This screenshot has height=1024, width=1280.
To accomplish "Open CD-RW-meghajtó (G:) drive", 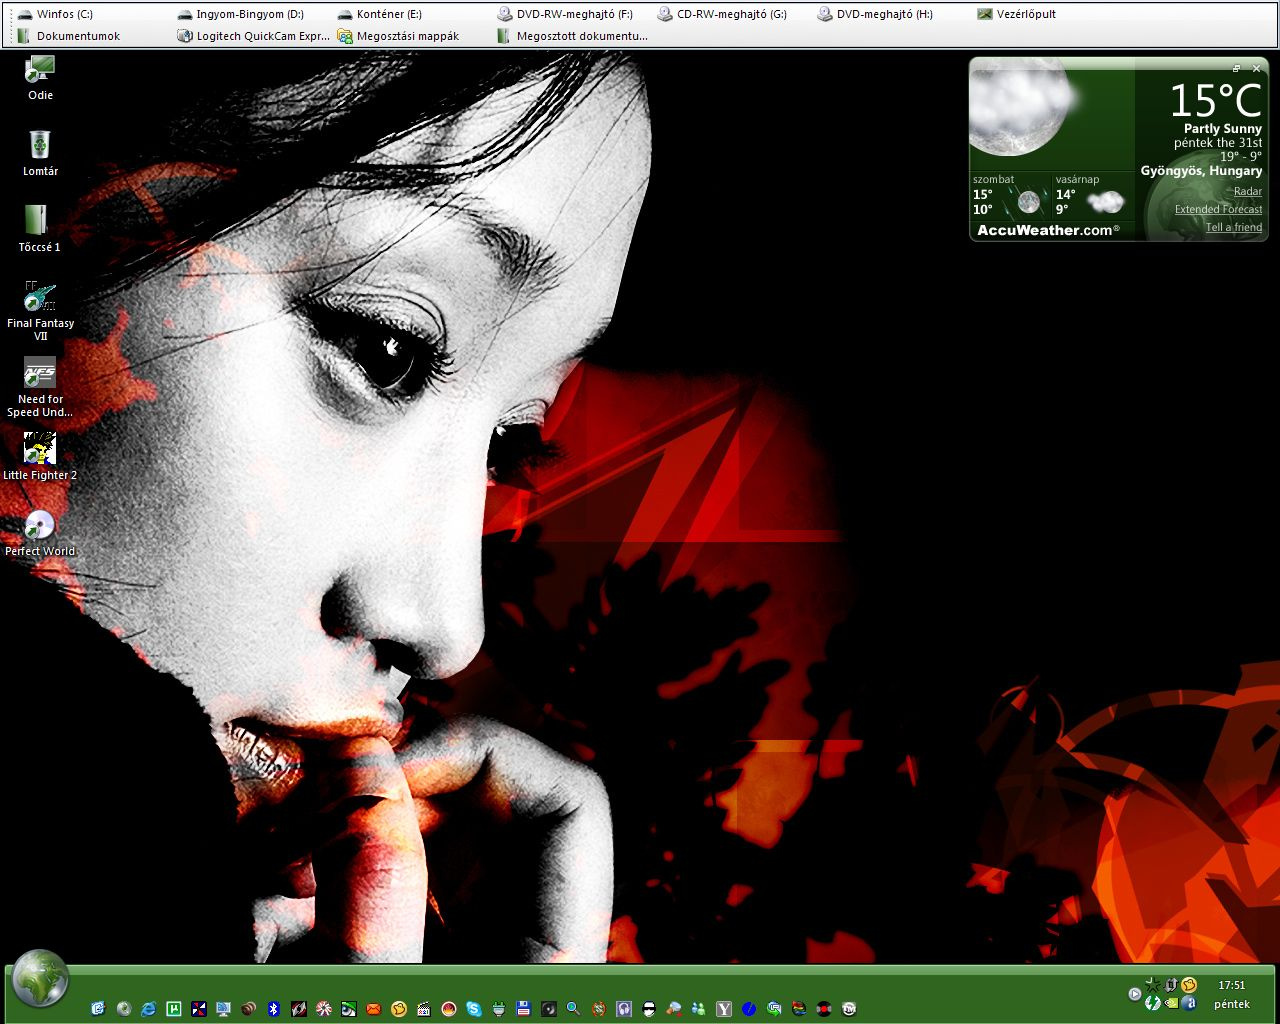I will pyautogui.click(x=722, y=14).
